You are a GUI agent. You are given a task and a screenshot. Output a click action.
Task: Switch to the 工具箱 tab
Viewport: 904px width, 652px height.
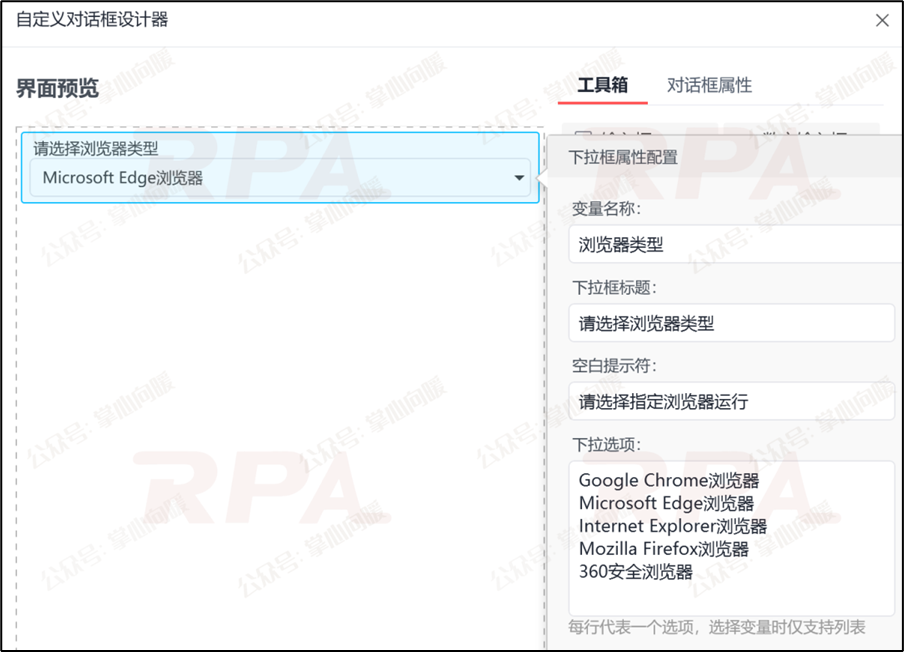point(602,85)
